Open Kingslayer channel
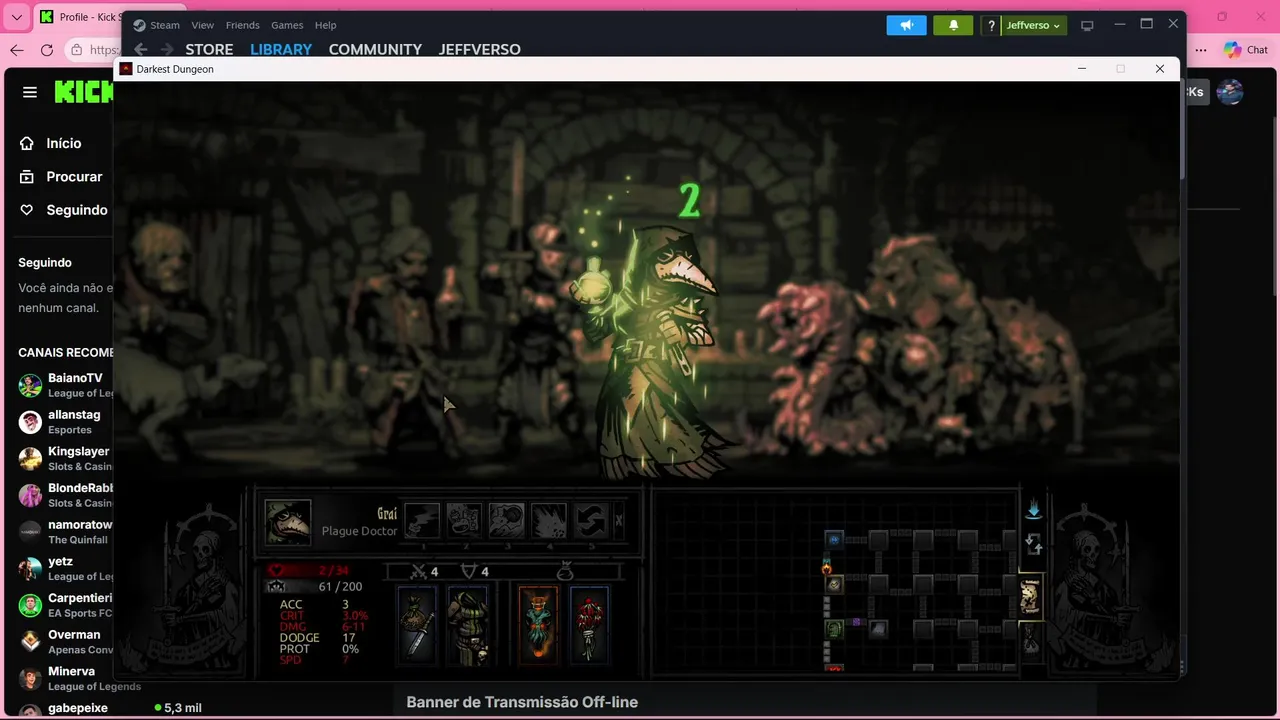1280x720 pixels. coord(65,458)
